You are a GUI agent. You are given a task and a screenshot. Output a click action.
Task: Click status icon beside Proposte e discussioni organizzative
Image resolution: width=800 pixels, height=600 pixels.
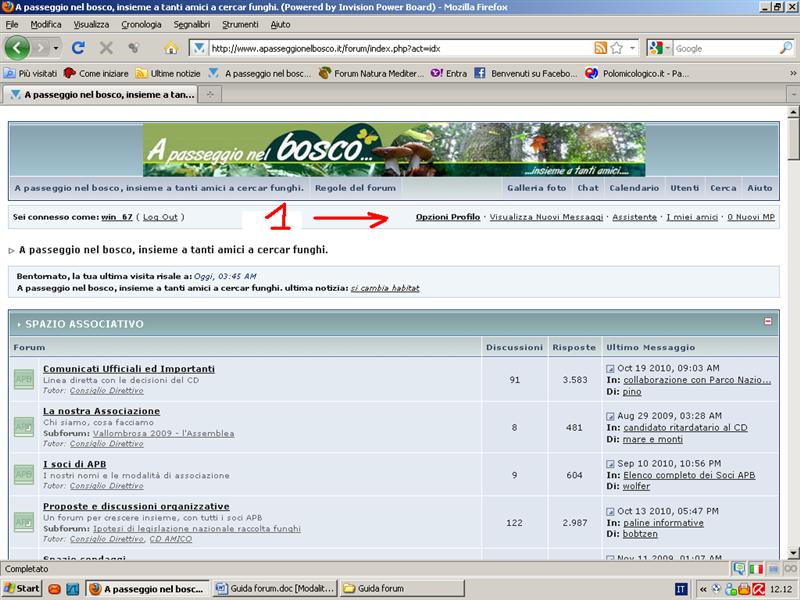point(23,522)
